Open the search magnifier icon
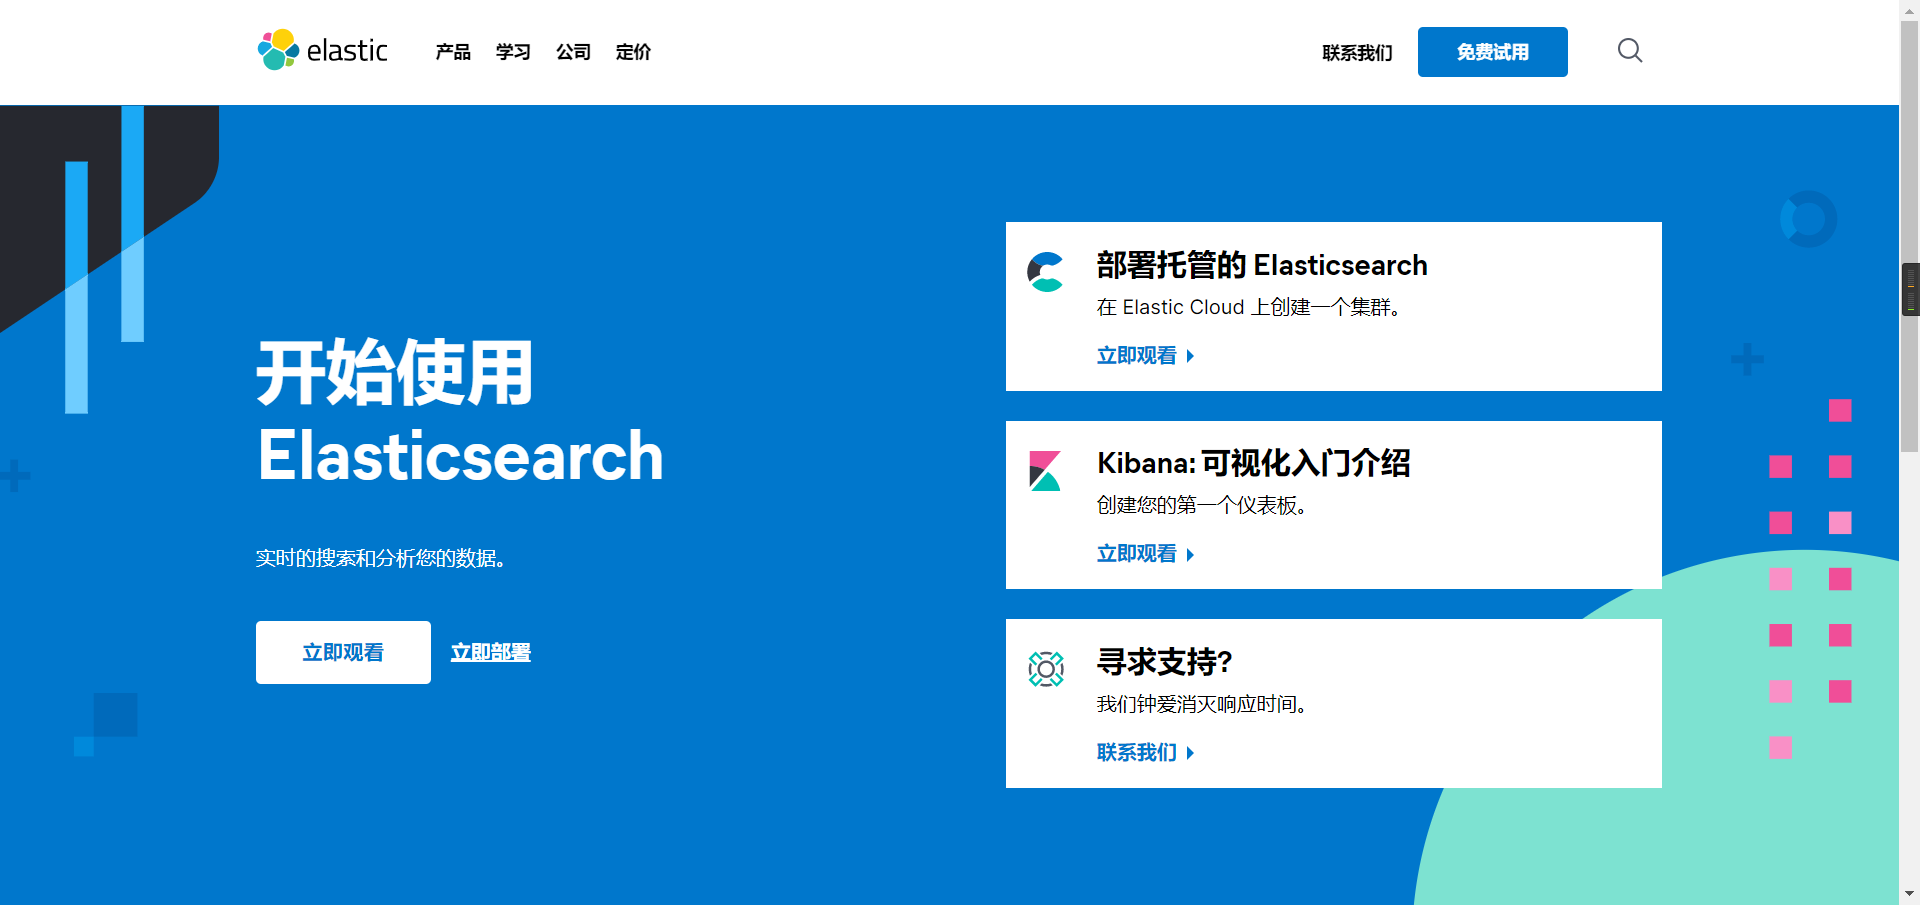This screenshot has width=1920, height=905. pos(1630,50)
